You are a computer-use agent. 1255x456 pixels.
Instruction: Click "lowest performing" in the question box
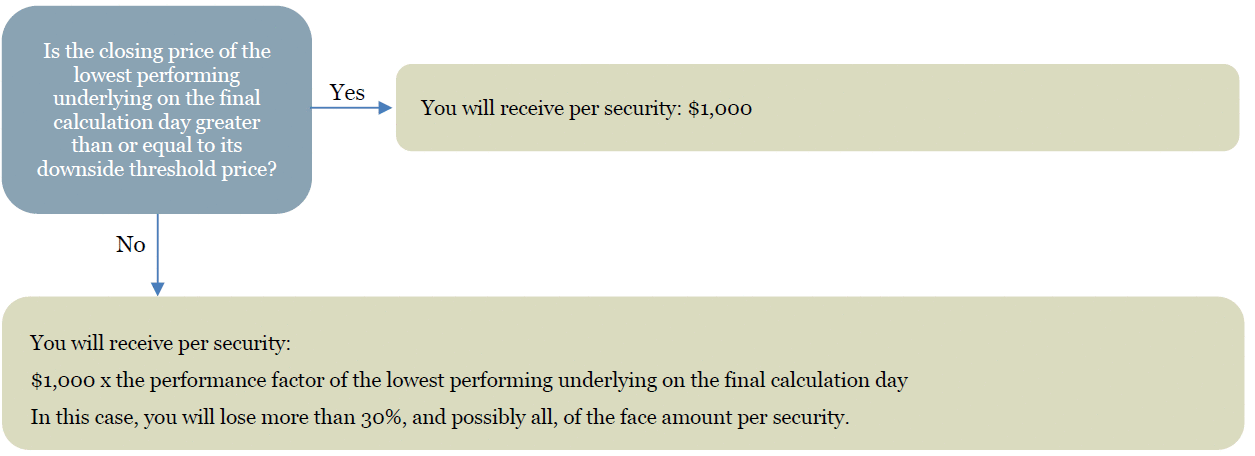click(157, 75)
